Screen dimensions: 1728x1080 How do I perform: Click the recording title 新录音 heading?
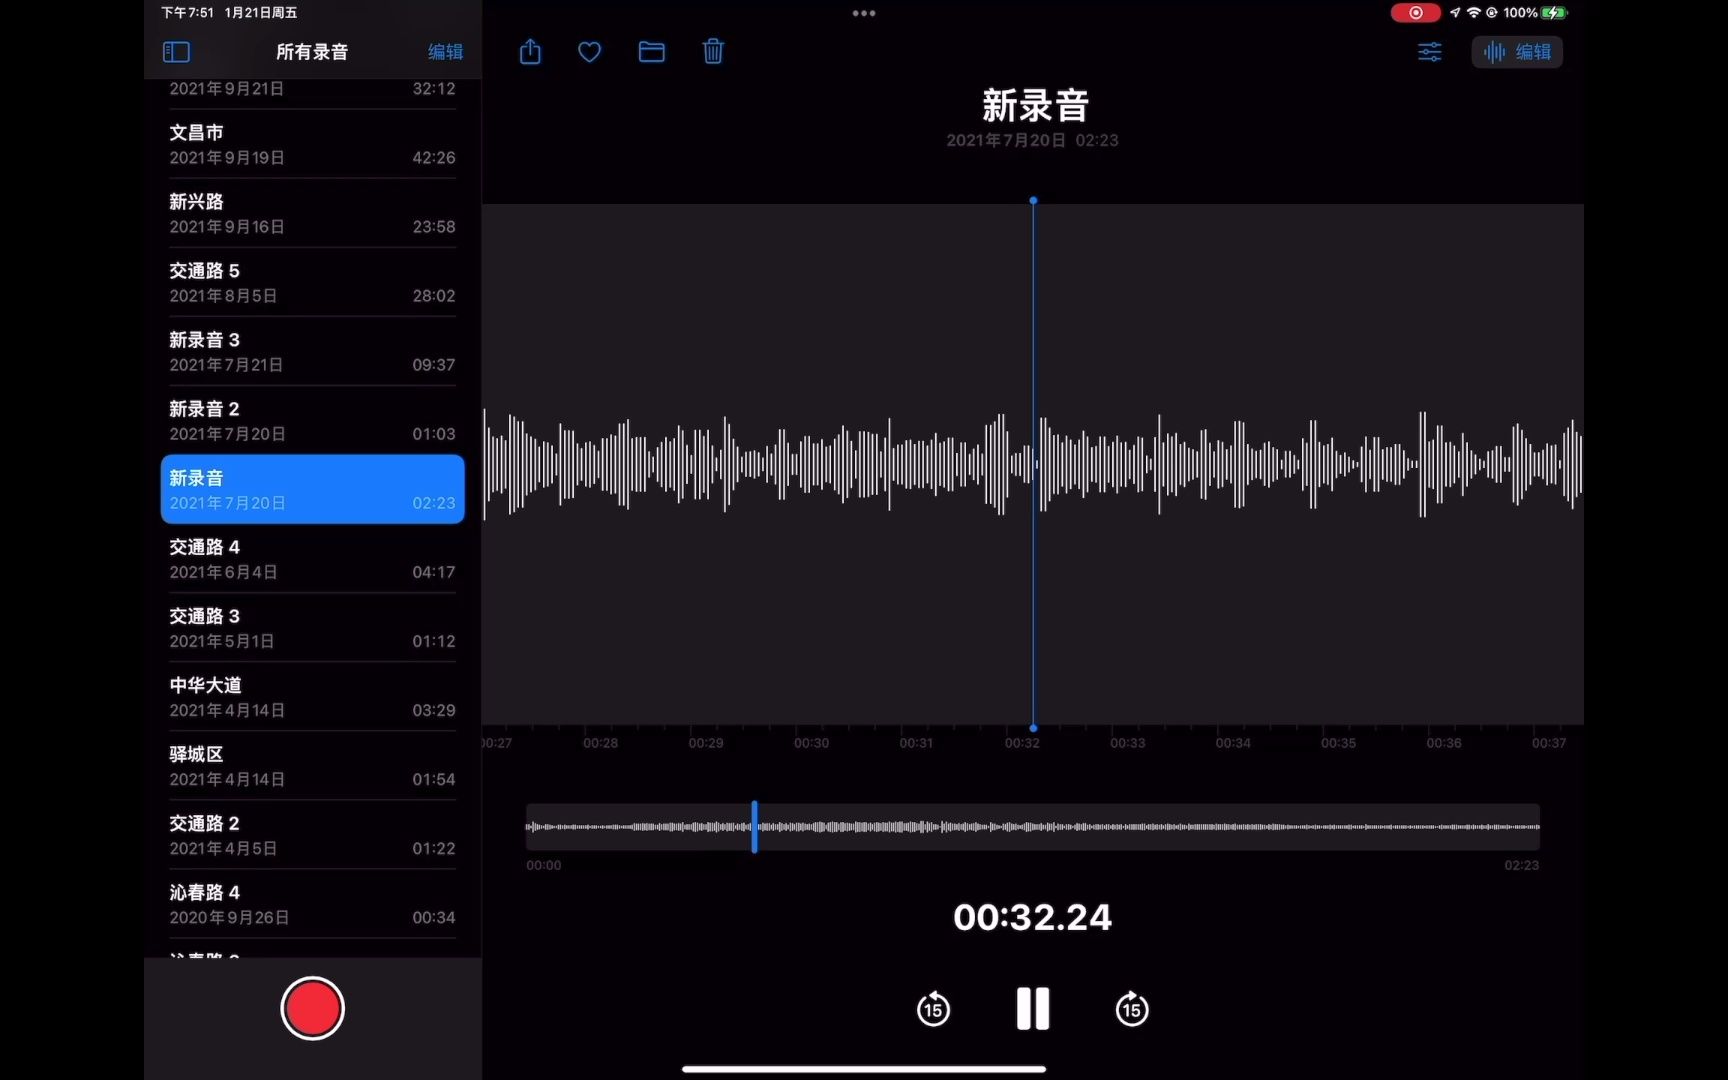pyautogui.click(x=1034, y=105)
